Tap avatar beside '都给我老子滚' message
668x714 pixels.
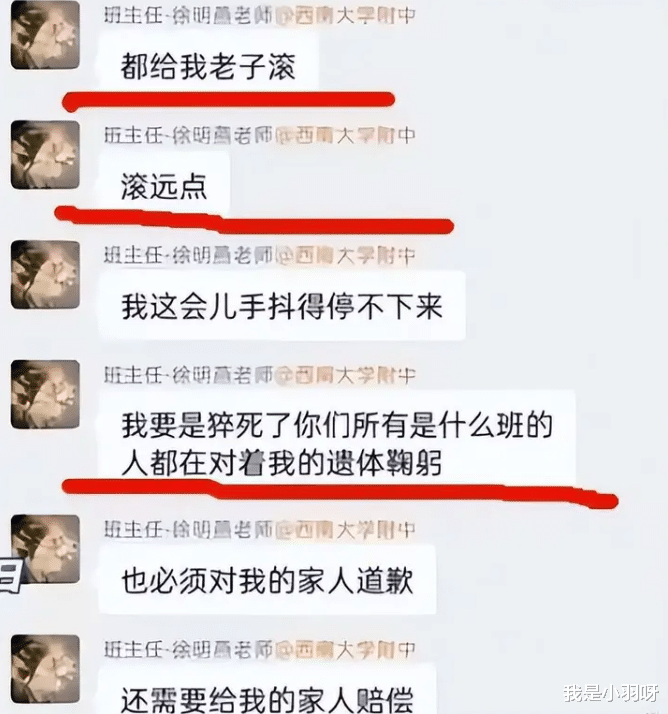pos(45,36)
